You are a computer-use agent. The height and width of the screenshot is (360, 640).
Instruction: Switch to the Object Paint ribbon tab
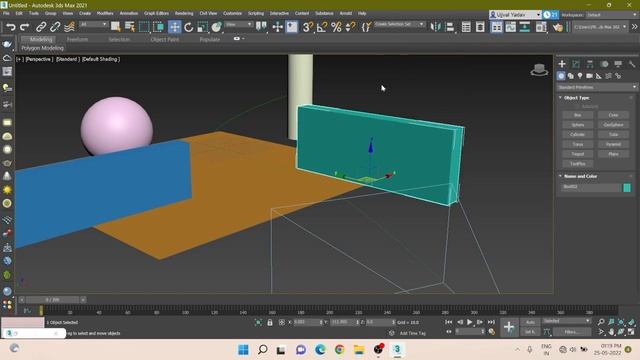click(164, 40)
